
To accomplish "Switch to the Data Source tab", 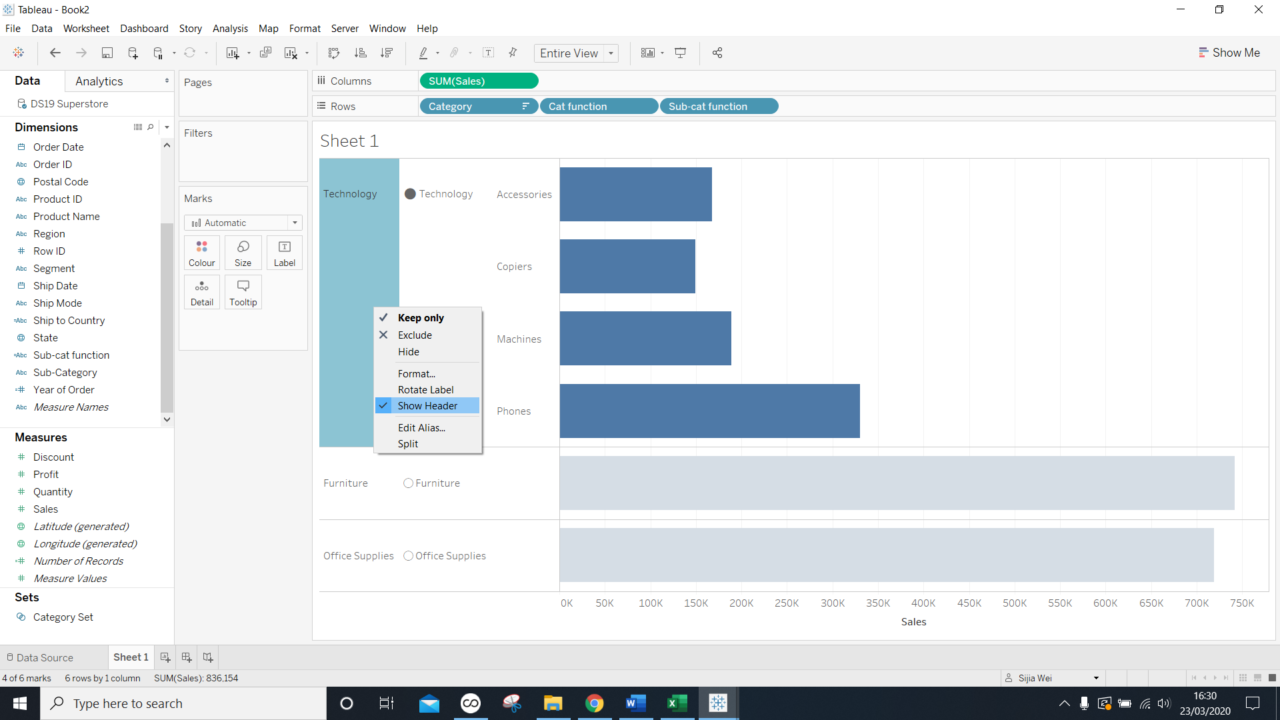I will coord(47,657).
